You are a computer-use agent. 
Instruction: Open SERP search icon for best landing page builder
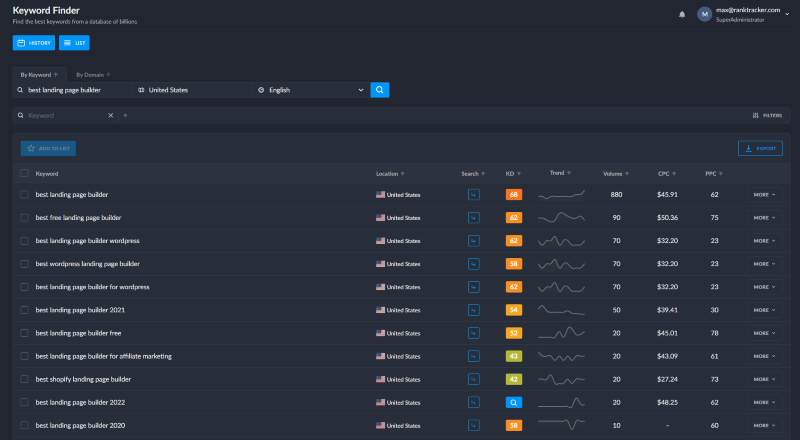[473, 194]
